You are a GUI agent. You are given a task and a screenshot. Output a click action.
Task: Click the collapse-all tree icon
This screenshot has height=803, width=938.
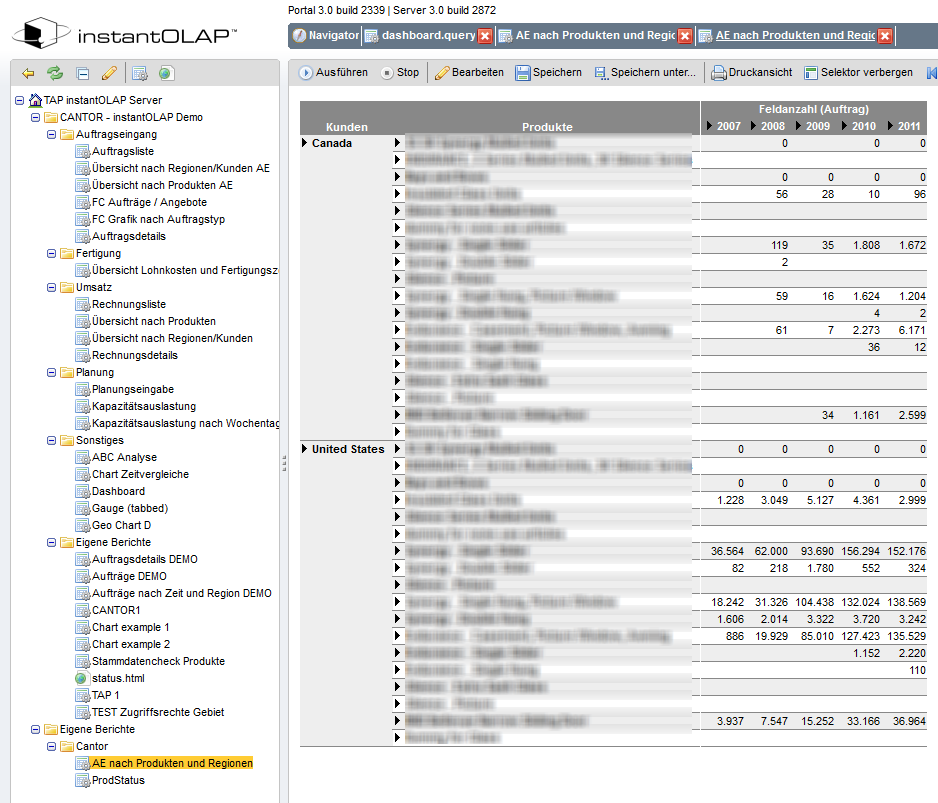coord(83,74)
